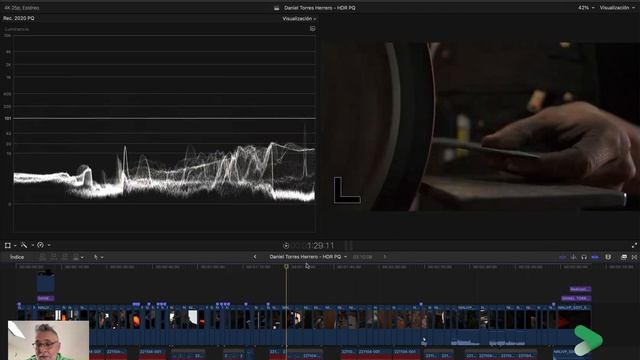Image resolution: width=640 pixels, height=360 pixels.
Task: Toggle video skimming in timeline toolbar
Action: pyautogui.click(x=562, y=257)
